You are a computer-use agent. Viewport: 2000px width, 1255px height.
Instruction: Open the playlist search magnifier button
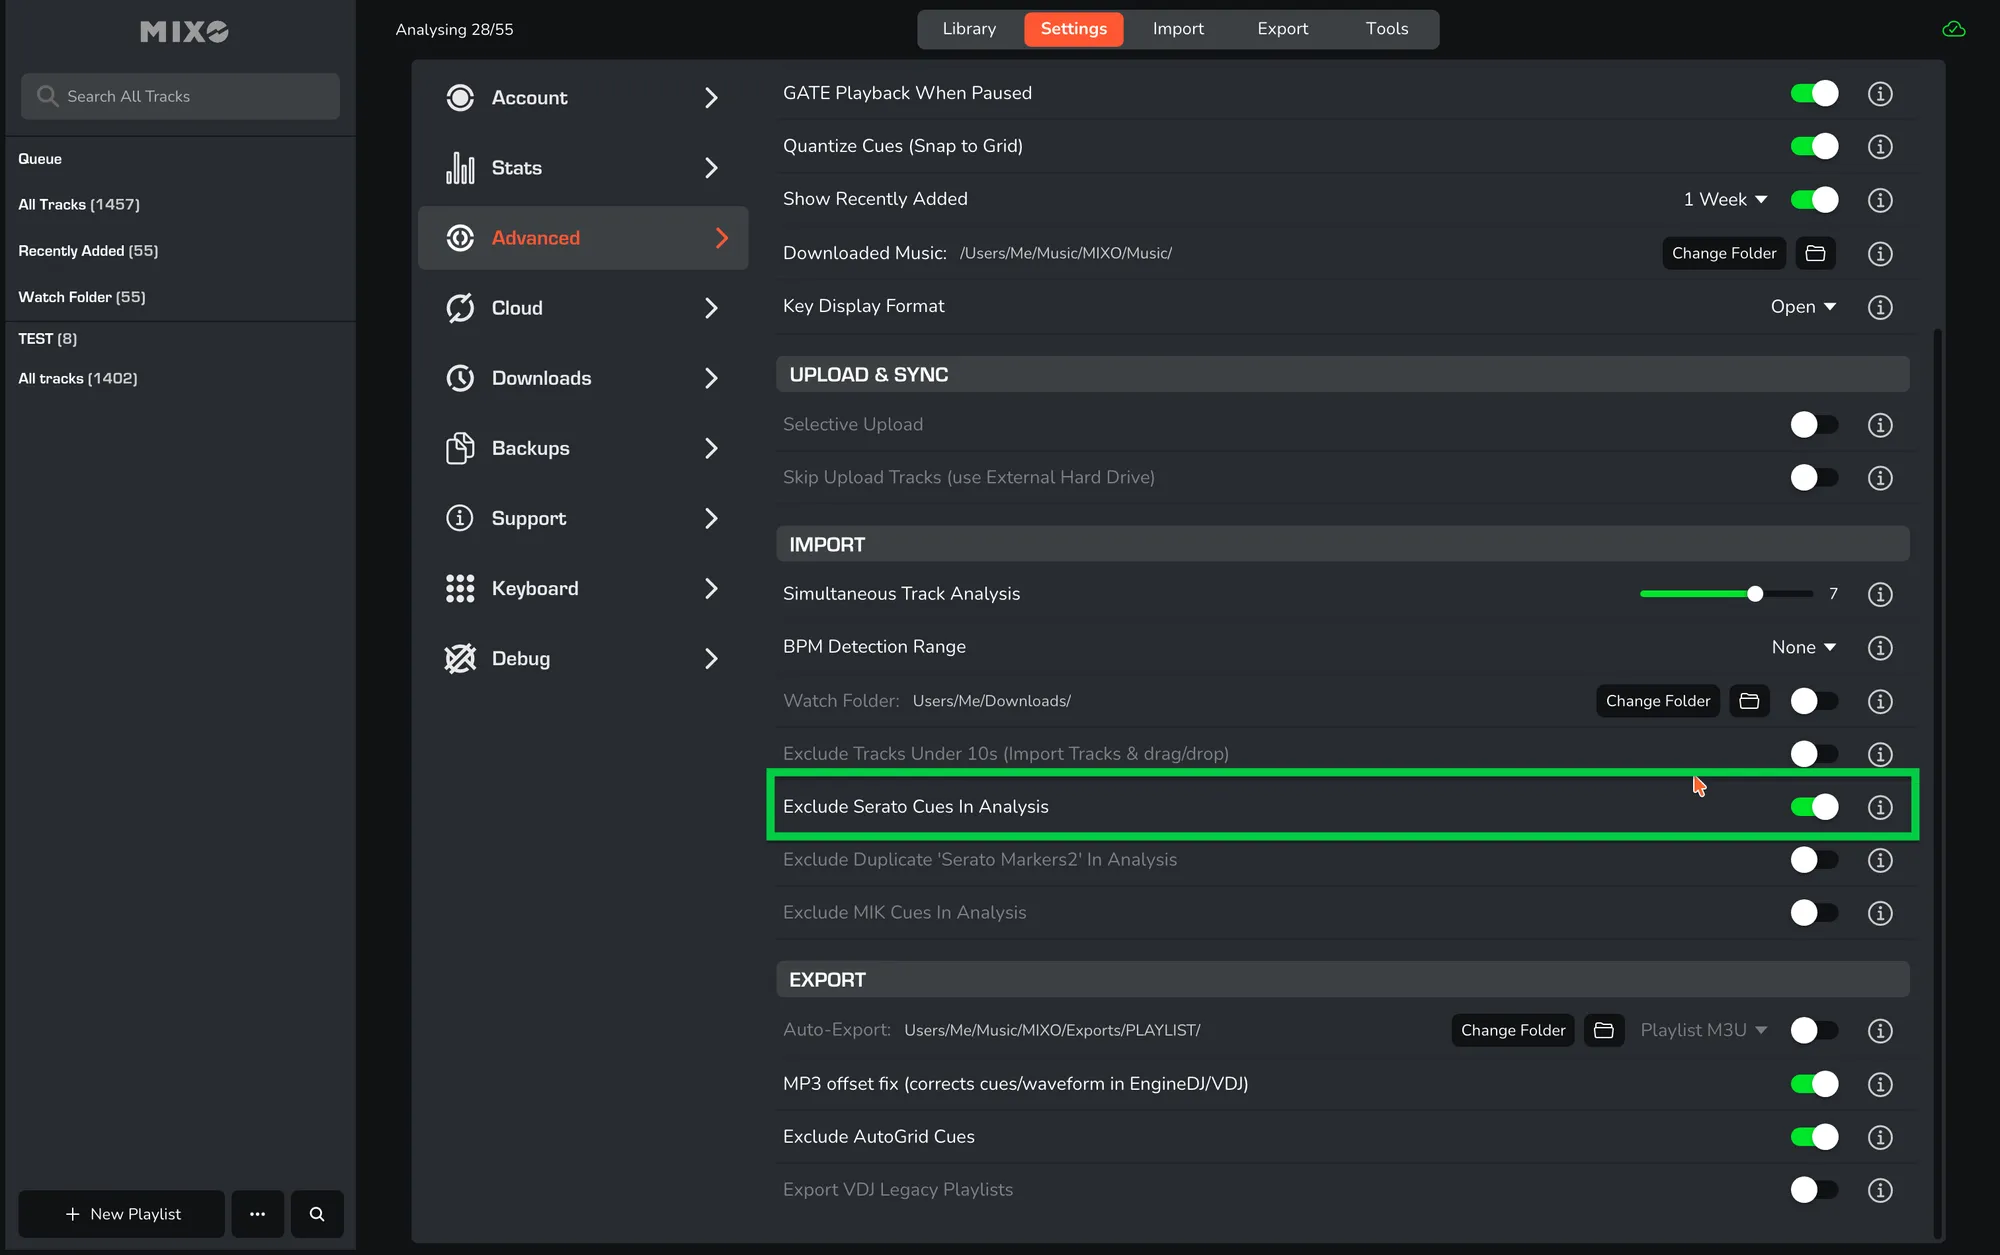[317, 1214]
